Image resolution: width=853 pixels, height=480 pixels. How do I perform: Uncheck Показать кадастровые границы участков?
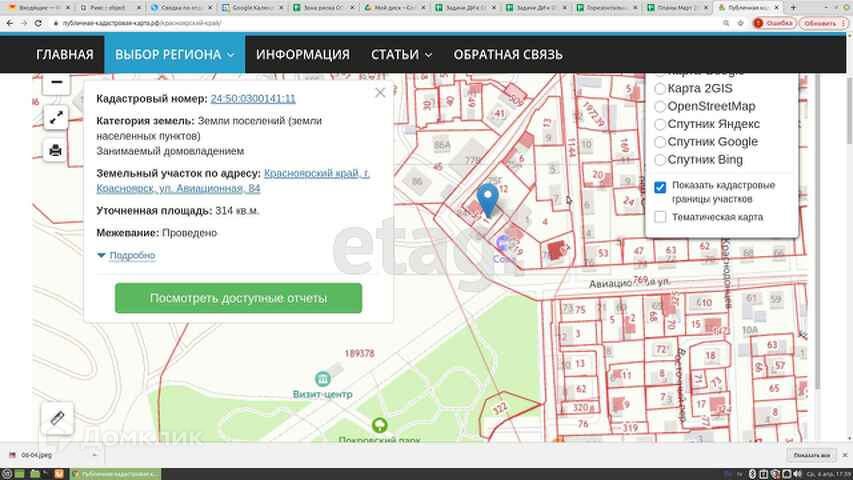(x=660, y=187)
